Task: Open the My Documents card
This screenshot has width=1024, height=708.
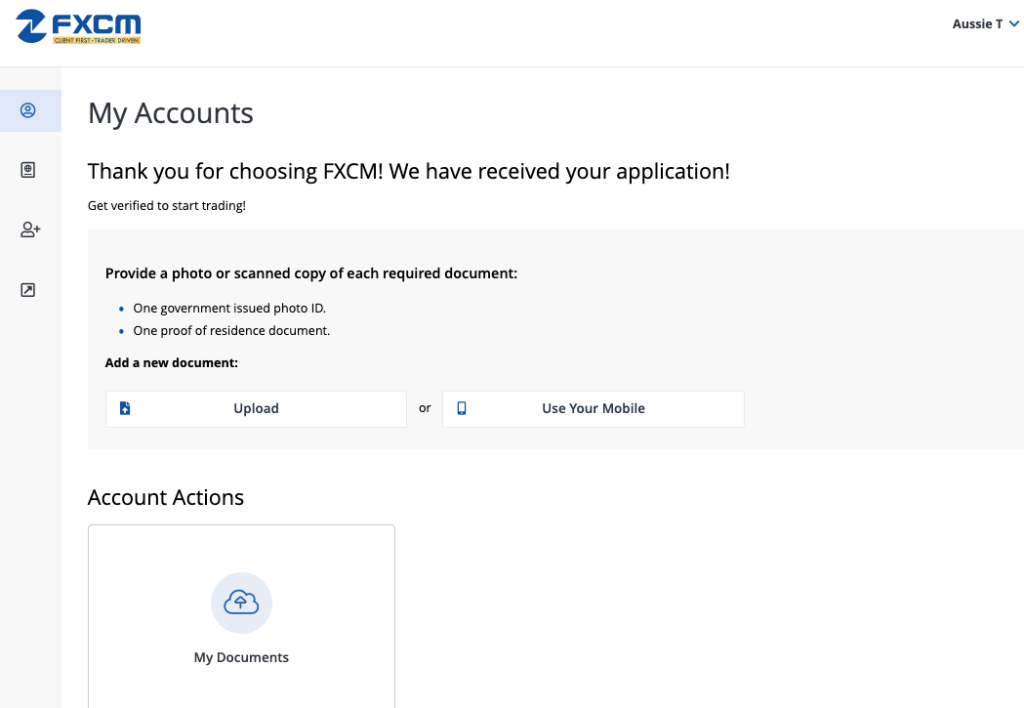Action: pyautogui.click(x=241, y=616)
